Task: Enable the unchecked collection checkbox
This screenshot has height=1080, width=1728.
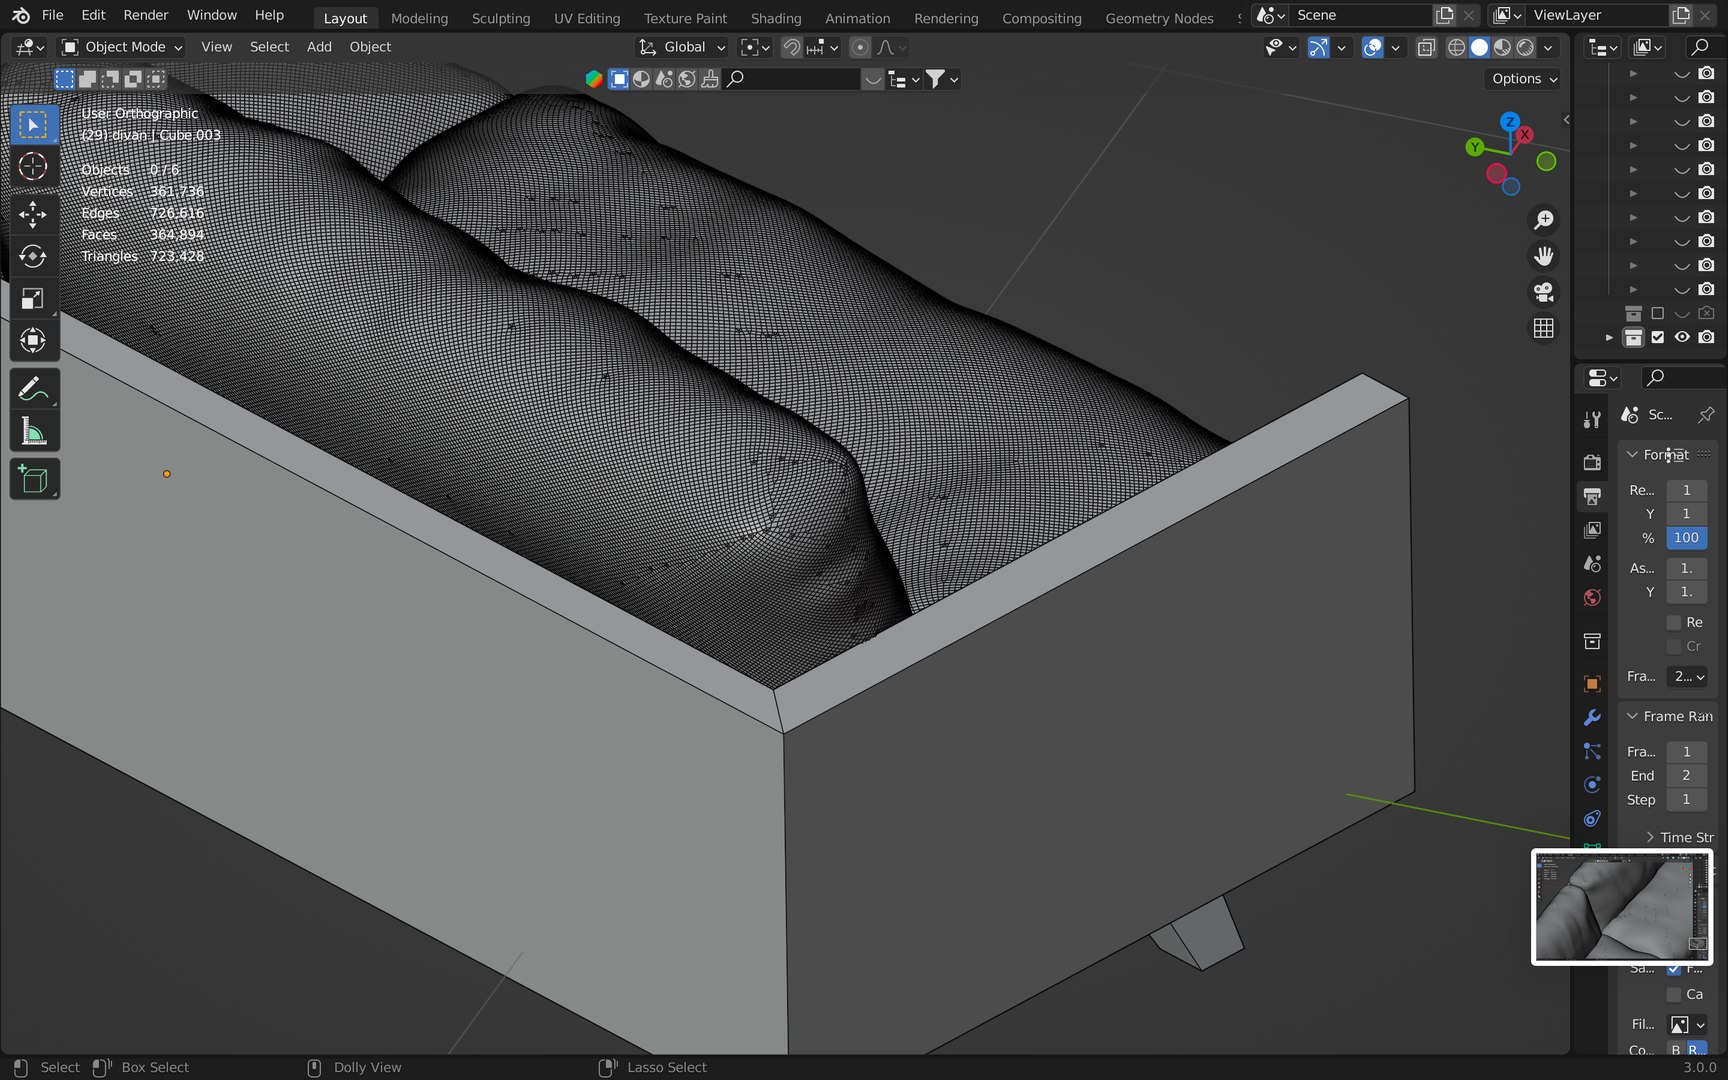Action: (x=1658, y=313)
